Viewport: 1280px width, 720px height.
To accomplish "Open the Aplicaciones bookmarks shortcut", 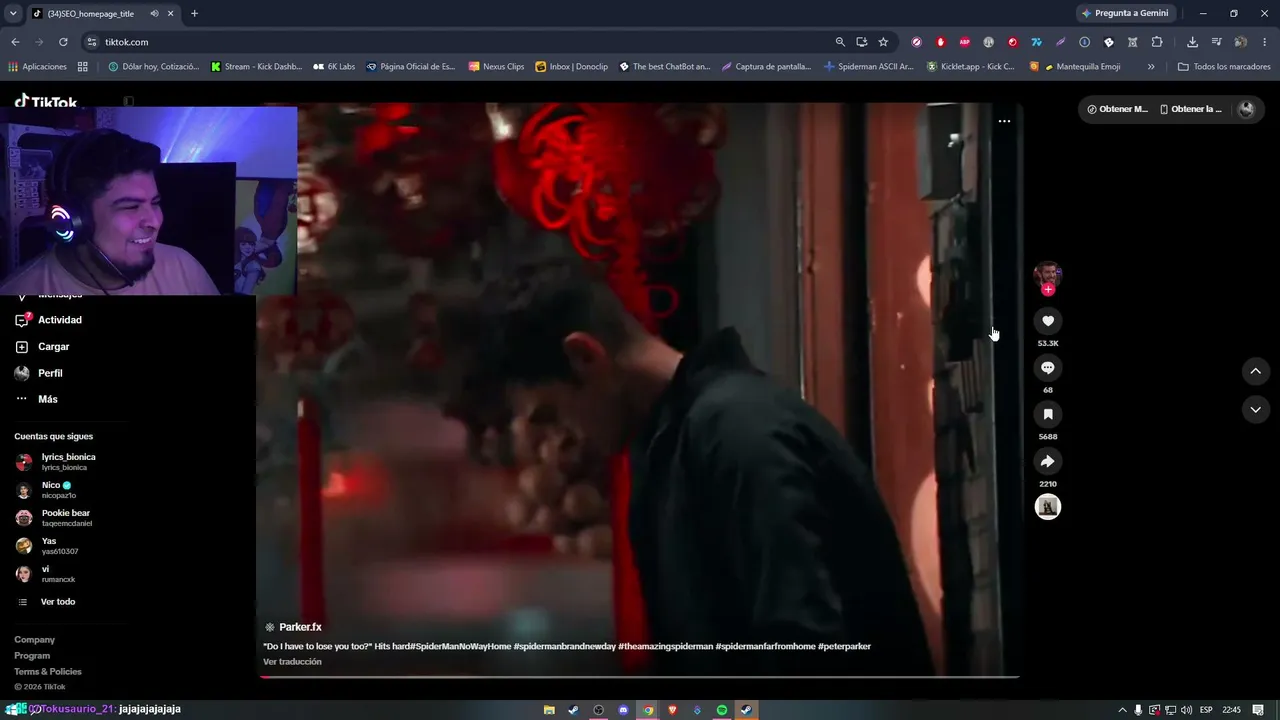I will coord(37,67).
